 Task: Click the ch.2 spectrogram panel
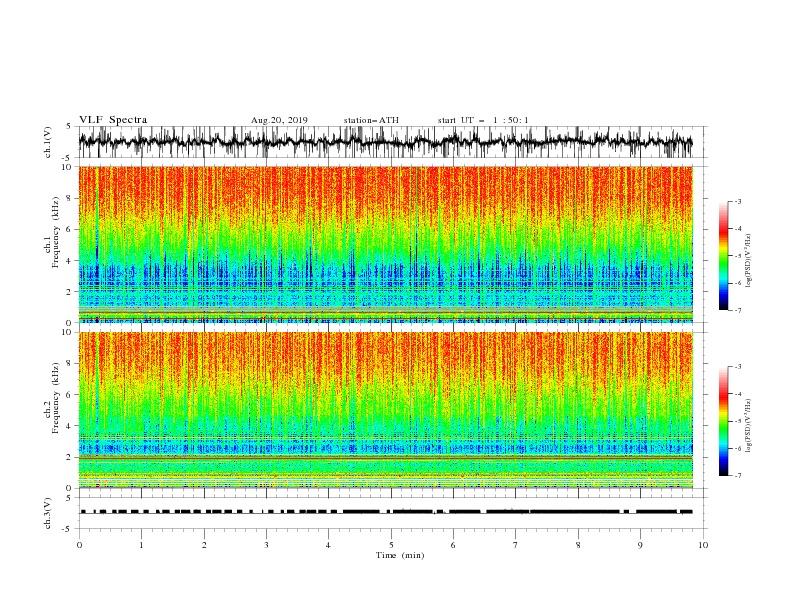coord(386,410)
